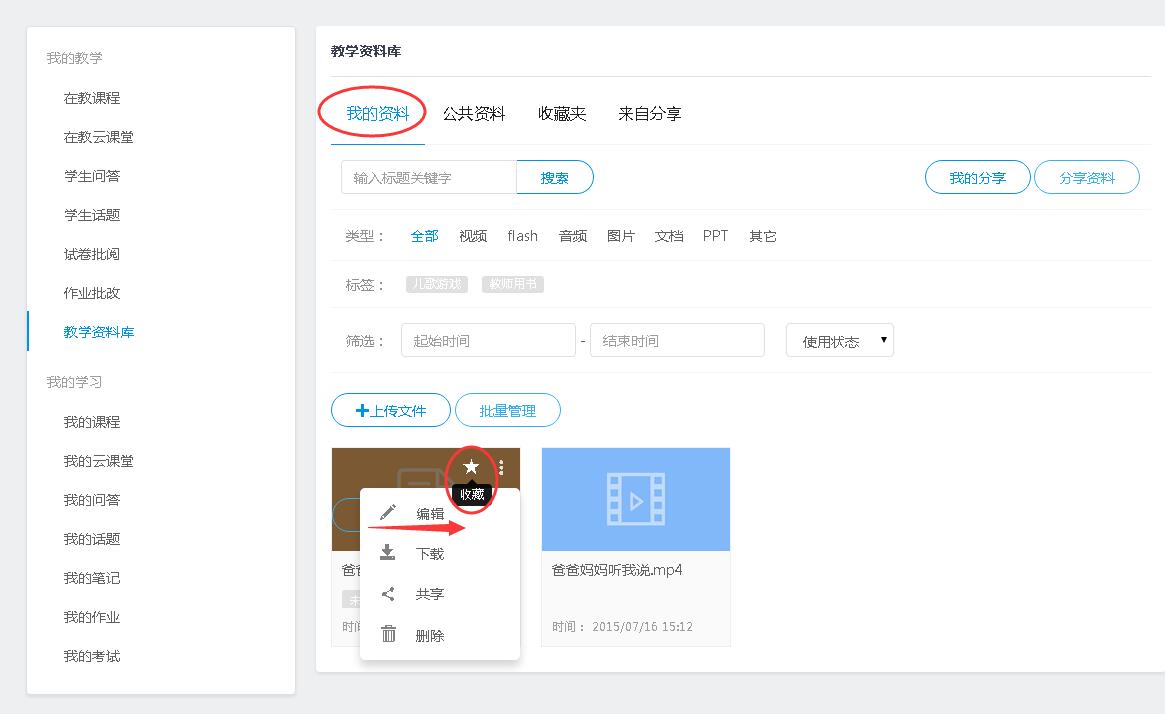Open 我的话题 in sidebar
1165x714 pixels.
(91, 539)
